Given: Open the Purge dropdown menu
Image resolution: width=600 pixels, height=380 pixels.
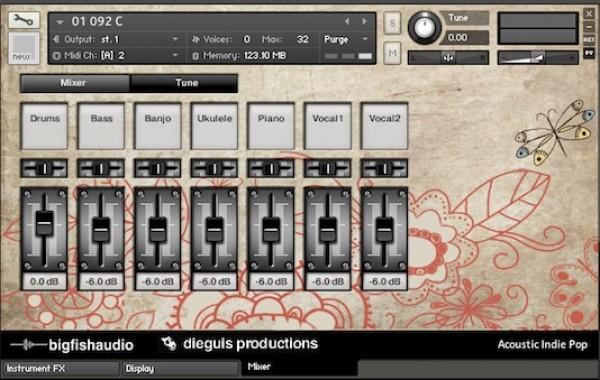Looking at the screenshot, I should tap(365, 39).
